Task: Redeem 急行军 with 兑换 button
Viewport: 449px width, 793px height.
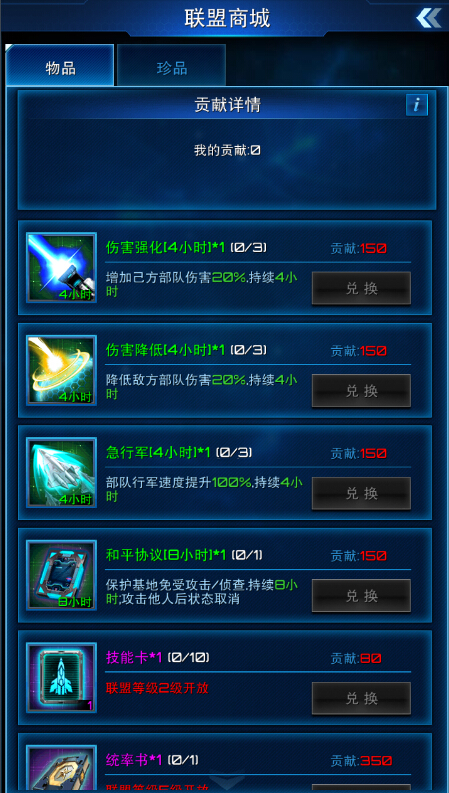Action: pos(361,493)
